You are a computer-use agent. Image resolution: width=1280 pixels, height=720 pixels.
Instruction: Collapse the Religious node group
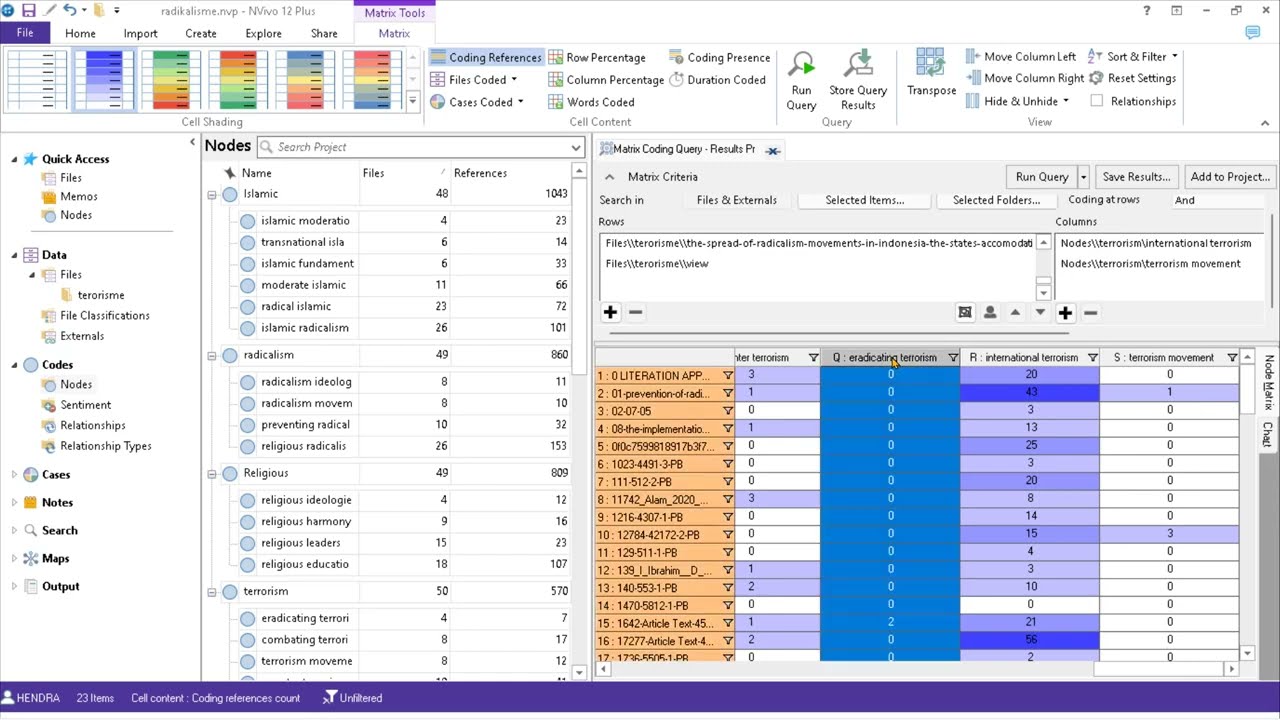click(x=212, y=473)
